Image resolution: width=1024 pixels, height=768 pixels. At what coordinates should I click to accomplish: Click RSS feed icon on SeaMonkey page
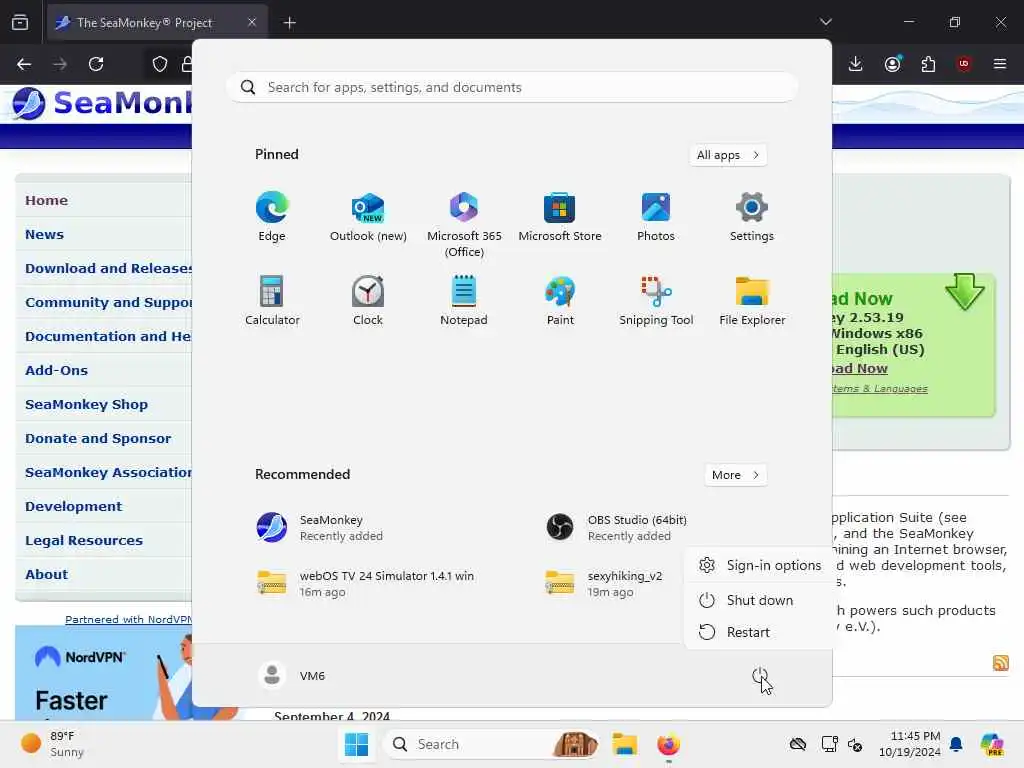tap(1000, 663)
